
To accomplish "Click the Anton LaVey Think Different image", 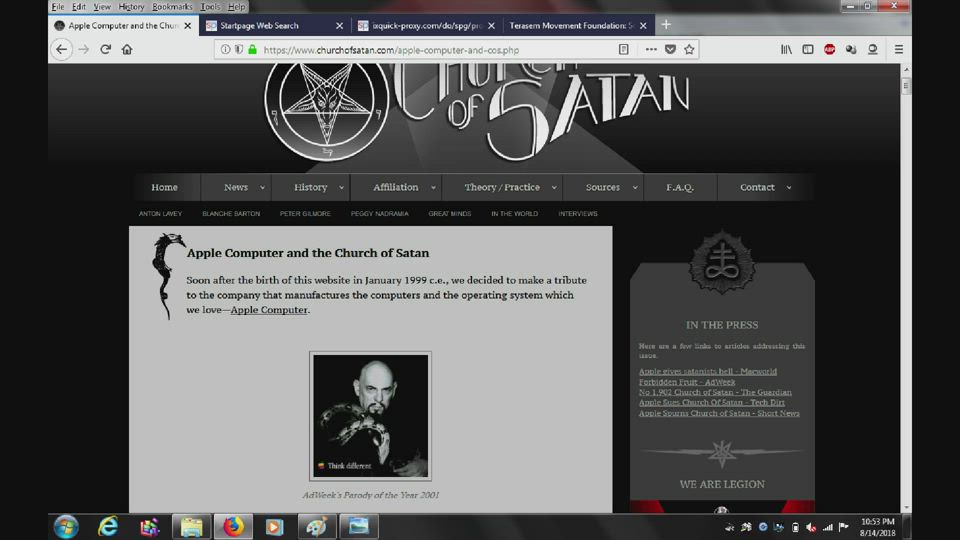I will [x=370, y=415].
